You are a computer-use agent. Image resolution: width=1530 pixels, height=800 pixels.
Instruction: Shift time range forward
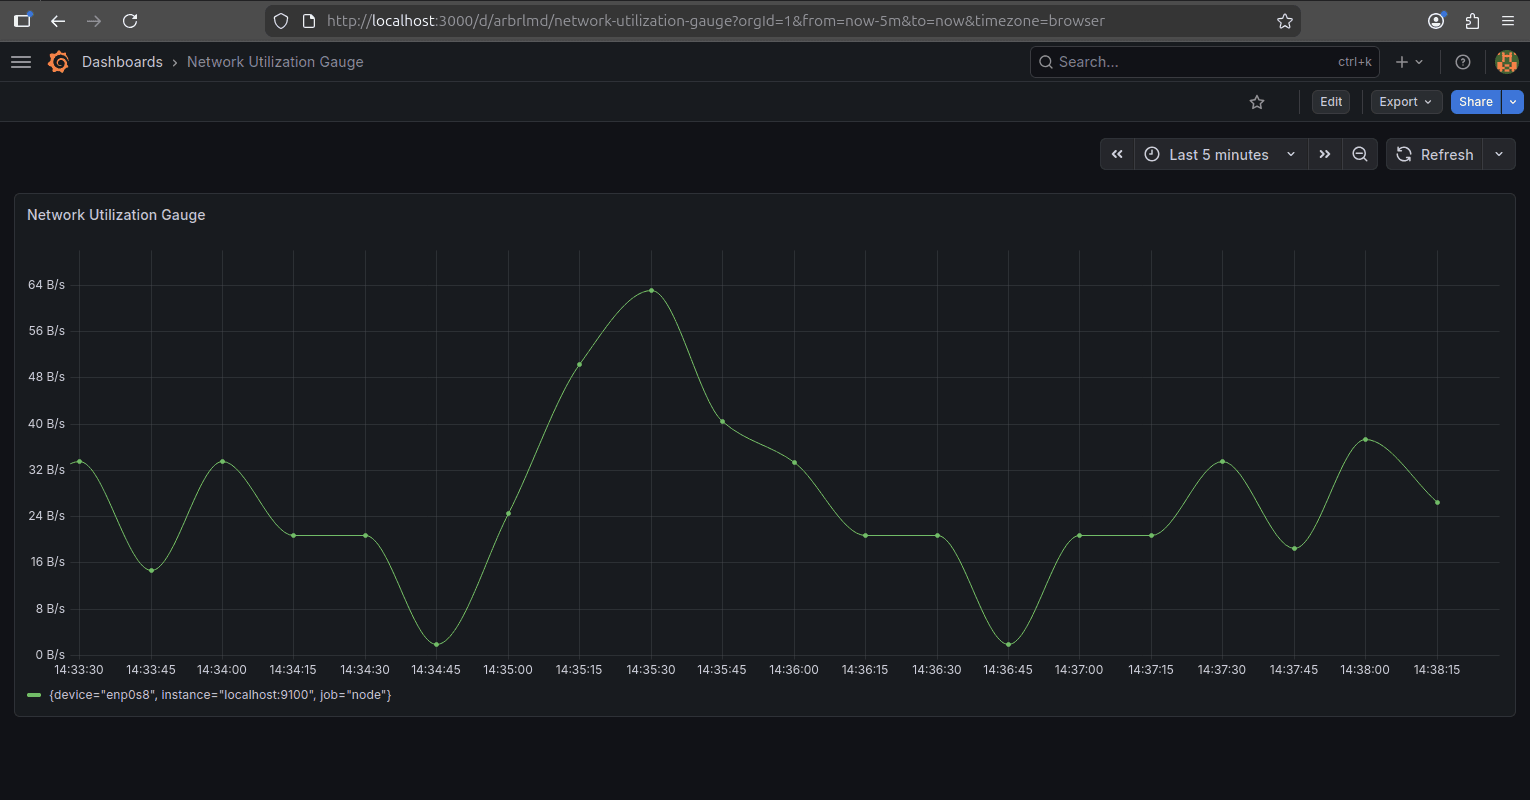pyautogui.click(x=1325, y=154)
